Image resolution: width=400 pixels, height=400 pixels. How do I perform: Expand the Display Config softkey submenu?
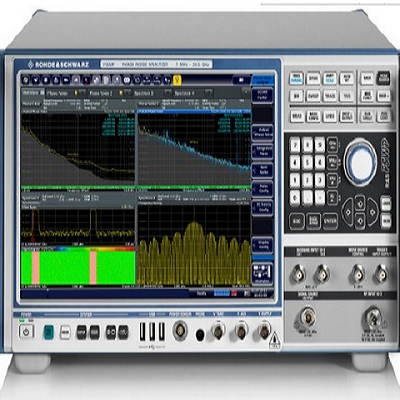(262, 245)
